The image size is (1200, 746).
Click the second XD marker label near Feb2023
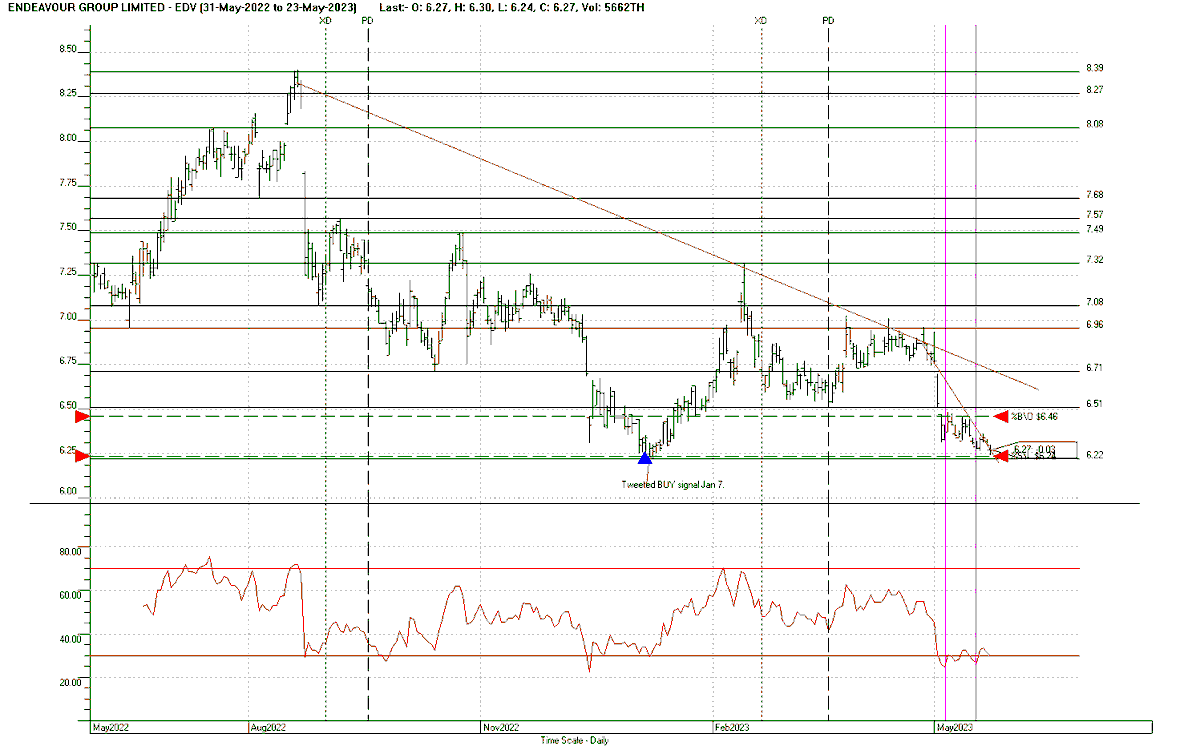(x=761, y=21)
